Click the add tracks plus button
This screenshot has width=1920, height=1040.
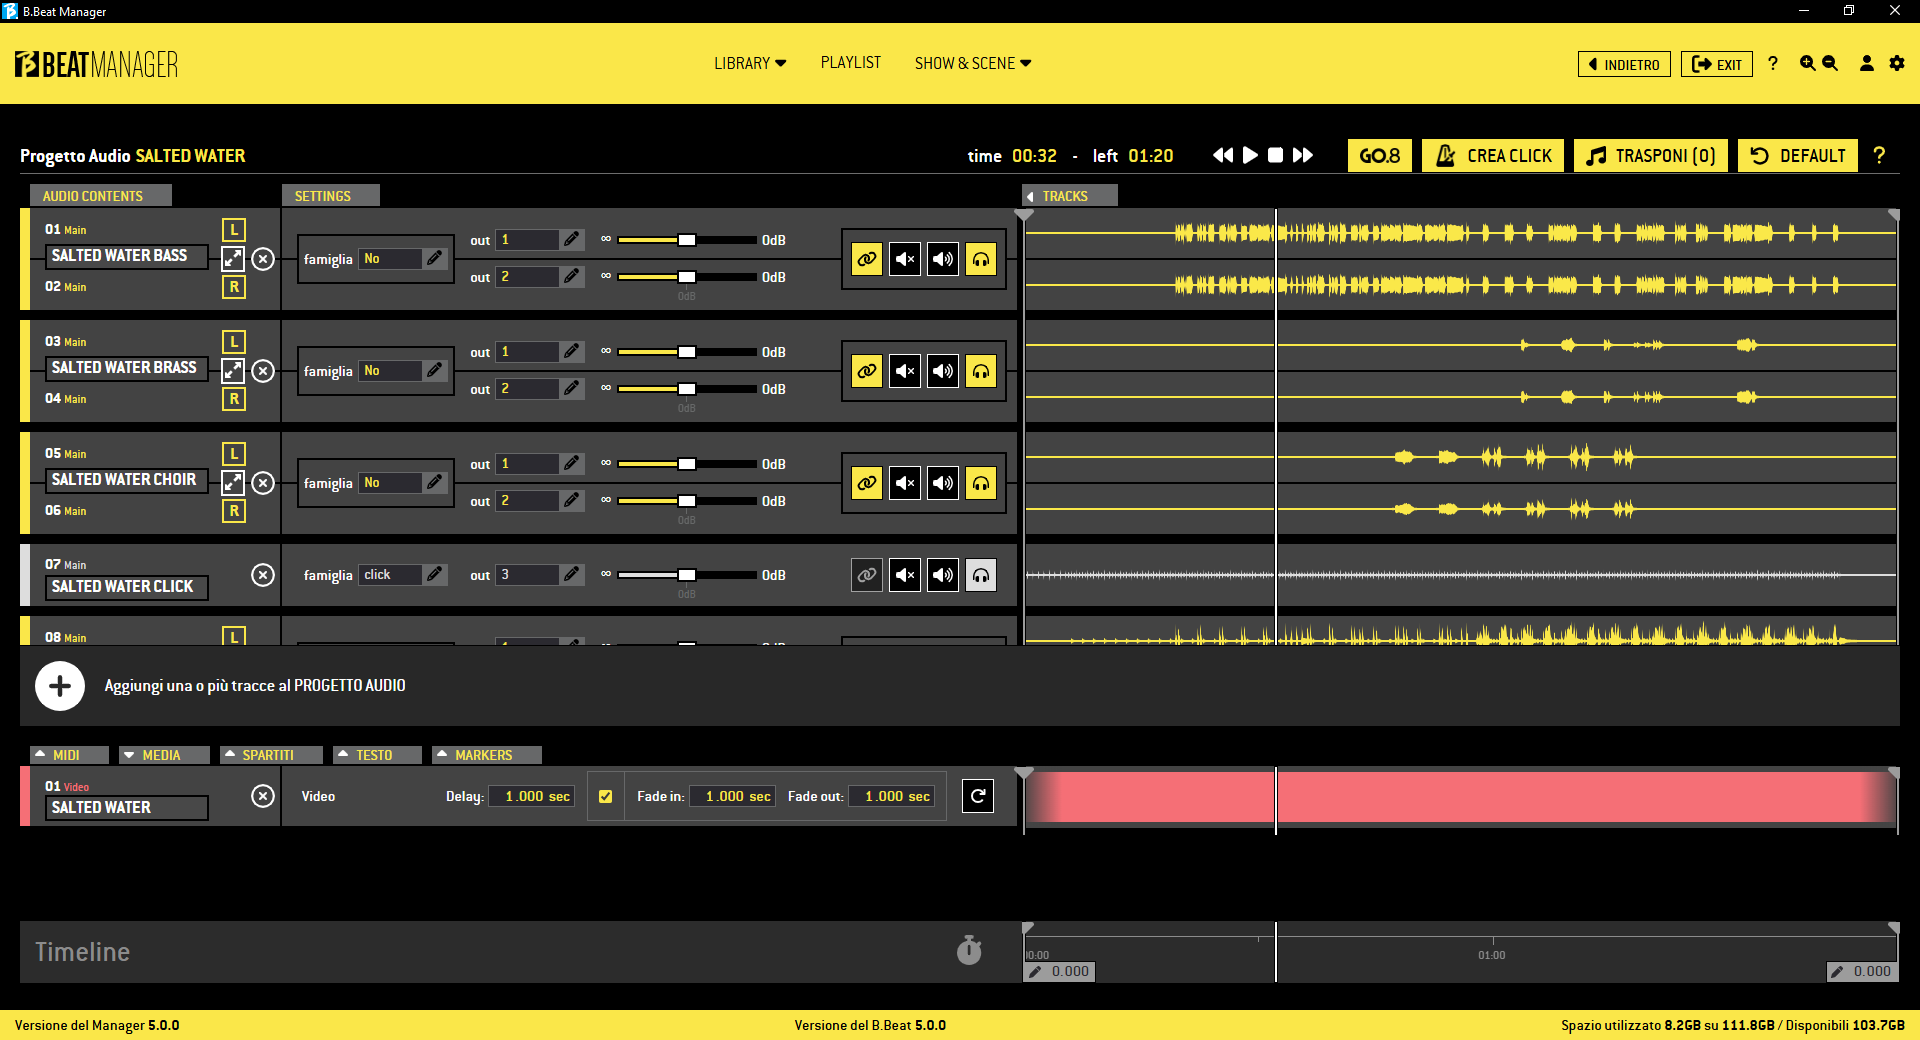point(60,686)
